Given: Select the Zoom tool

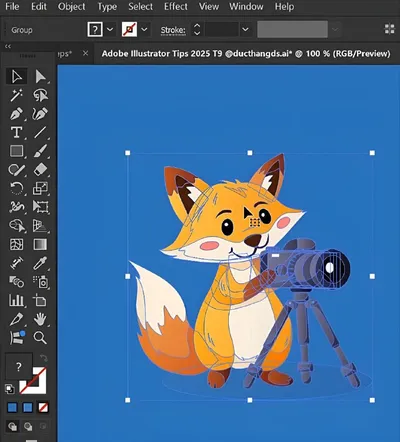Looking at the screenshot, I should pyautogui.click(x=40, y=338).
